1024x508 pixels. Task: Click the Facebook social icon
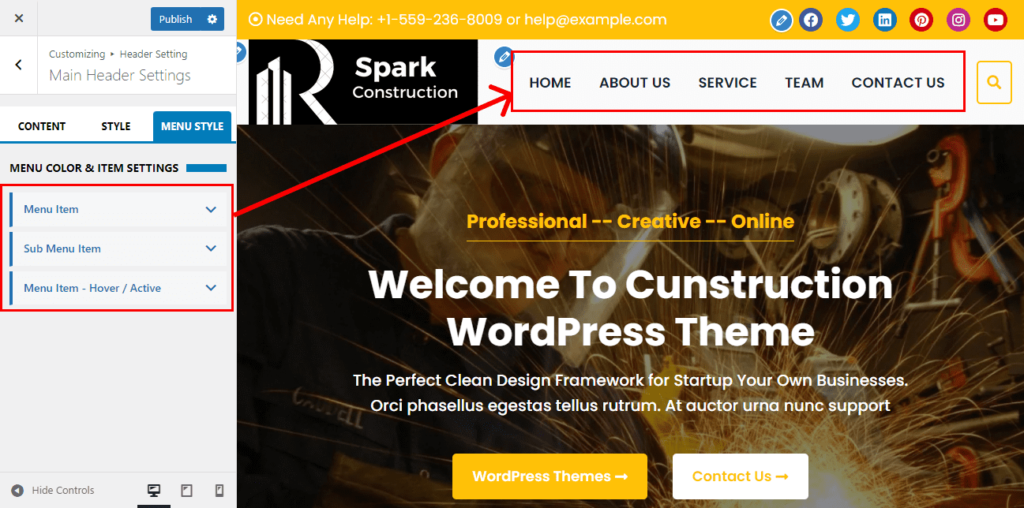[x=810, y=20]
